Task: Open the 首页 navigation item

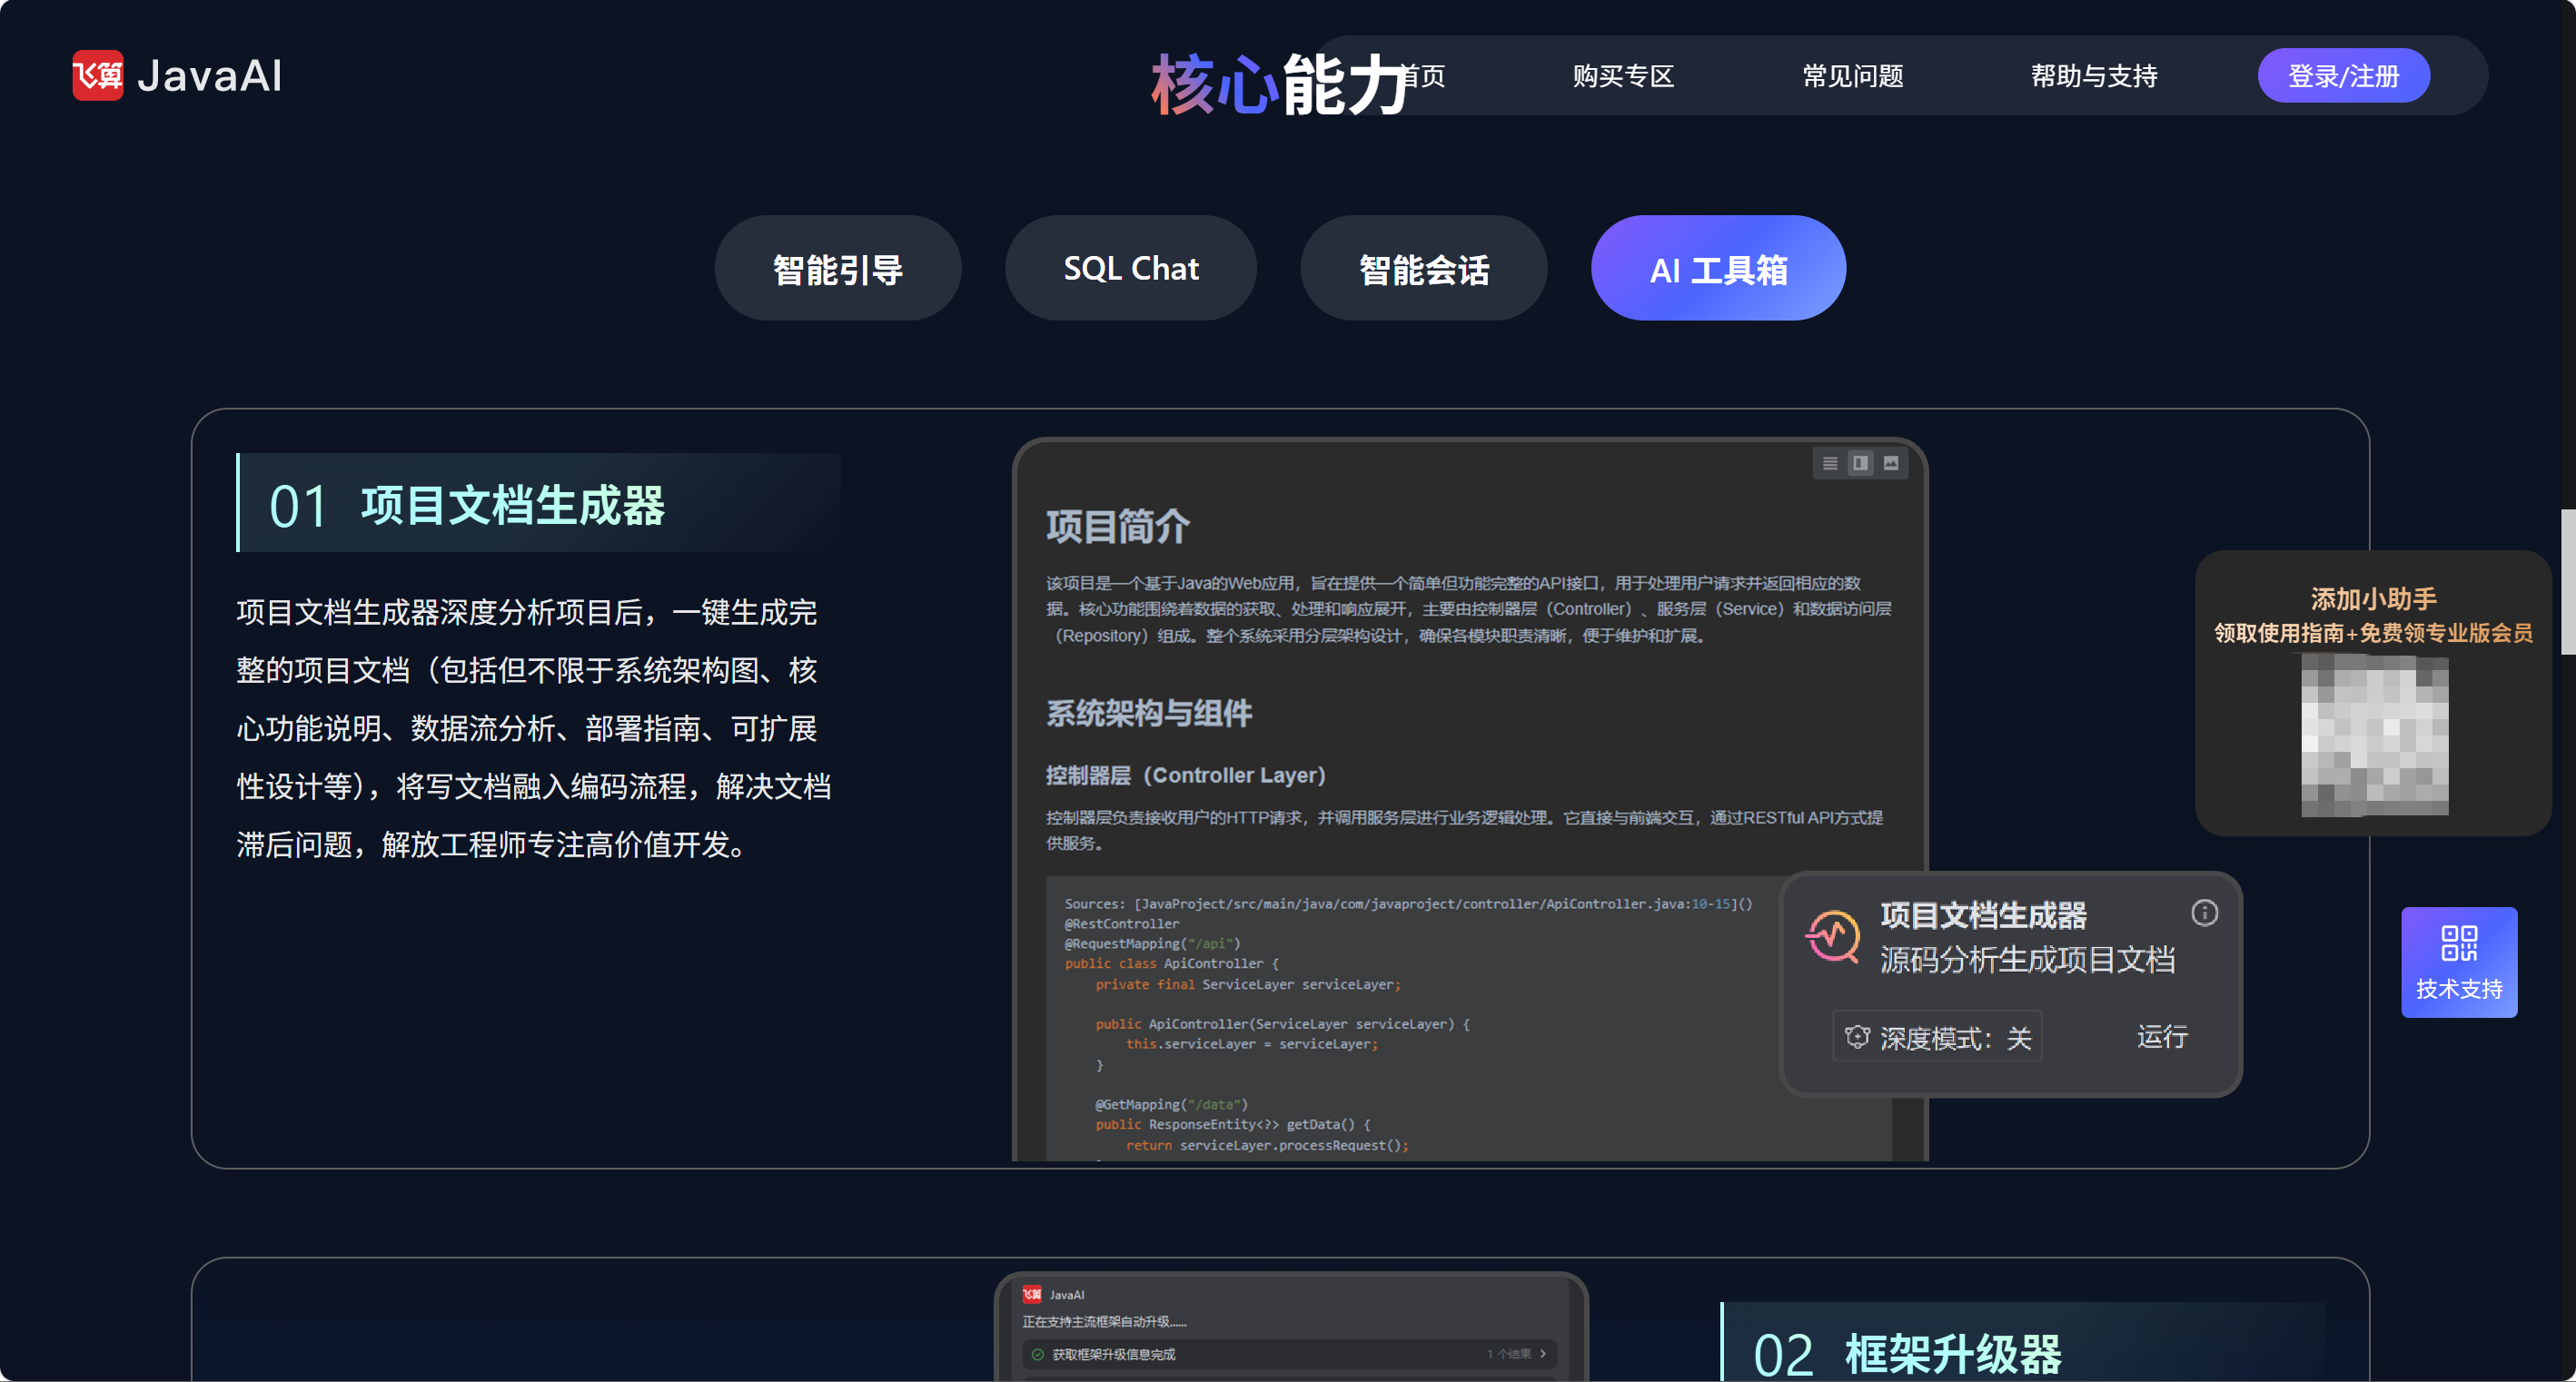Action: tap(1424, 76)
